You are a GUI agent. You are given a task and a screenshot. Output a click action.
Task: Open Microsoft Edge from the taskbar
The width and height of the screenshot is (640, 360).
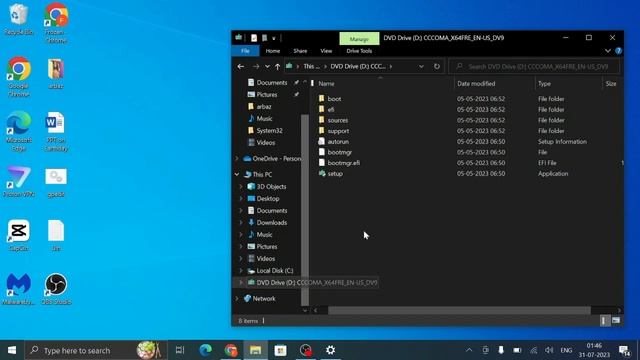click(x=205, y=350)
